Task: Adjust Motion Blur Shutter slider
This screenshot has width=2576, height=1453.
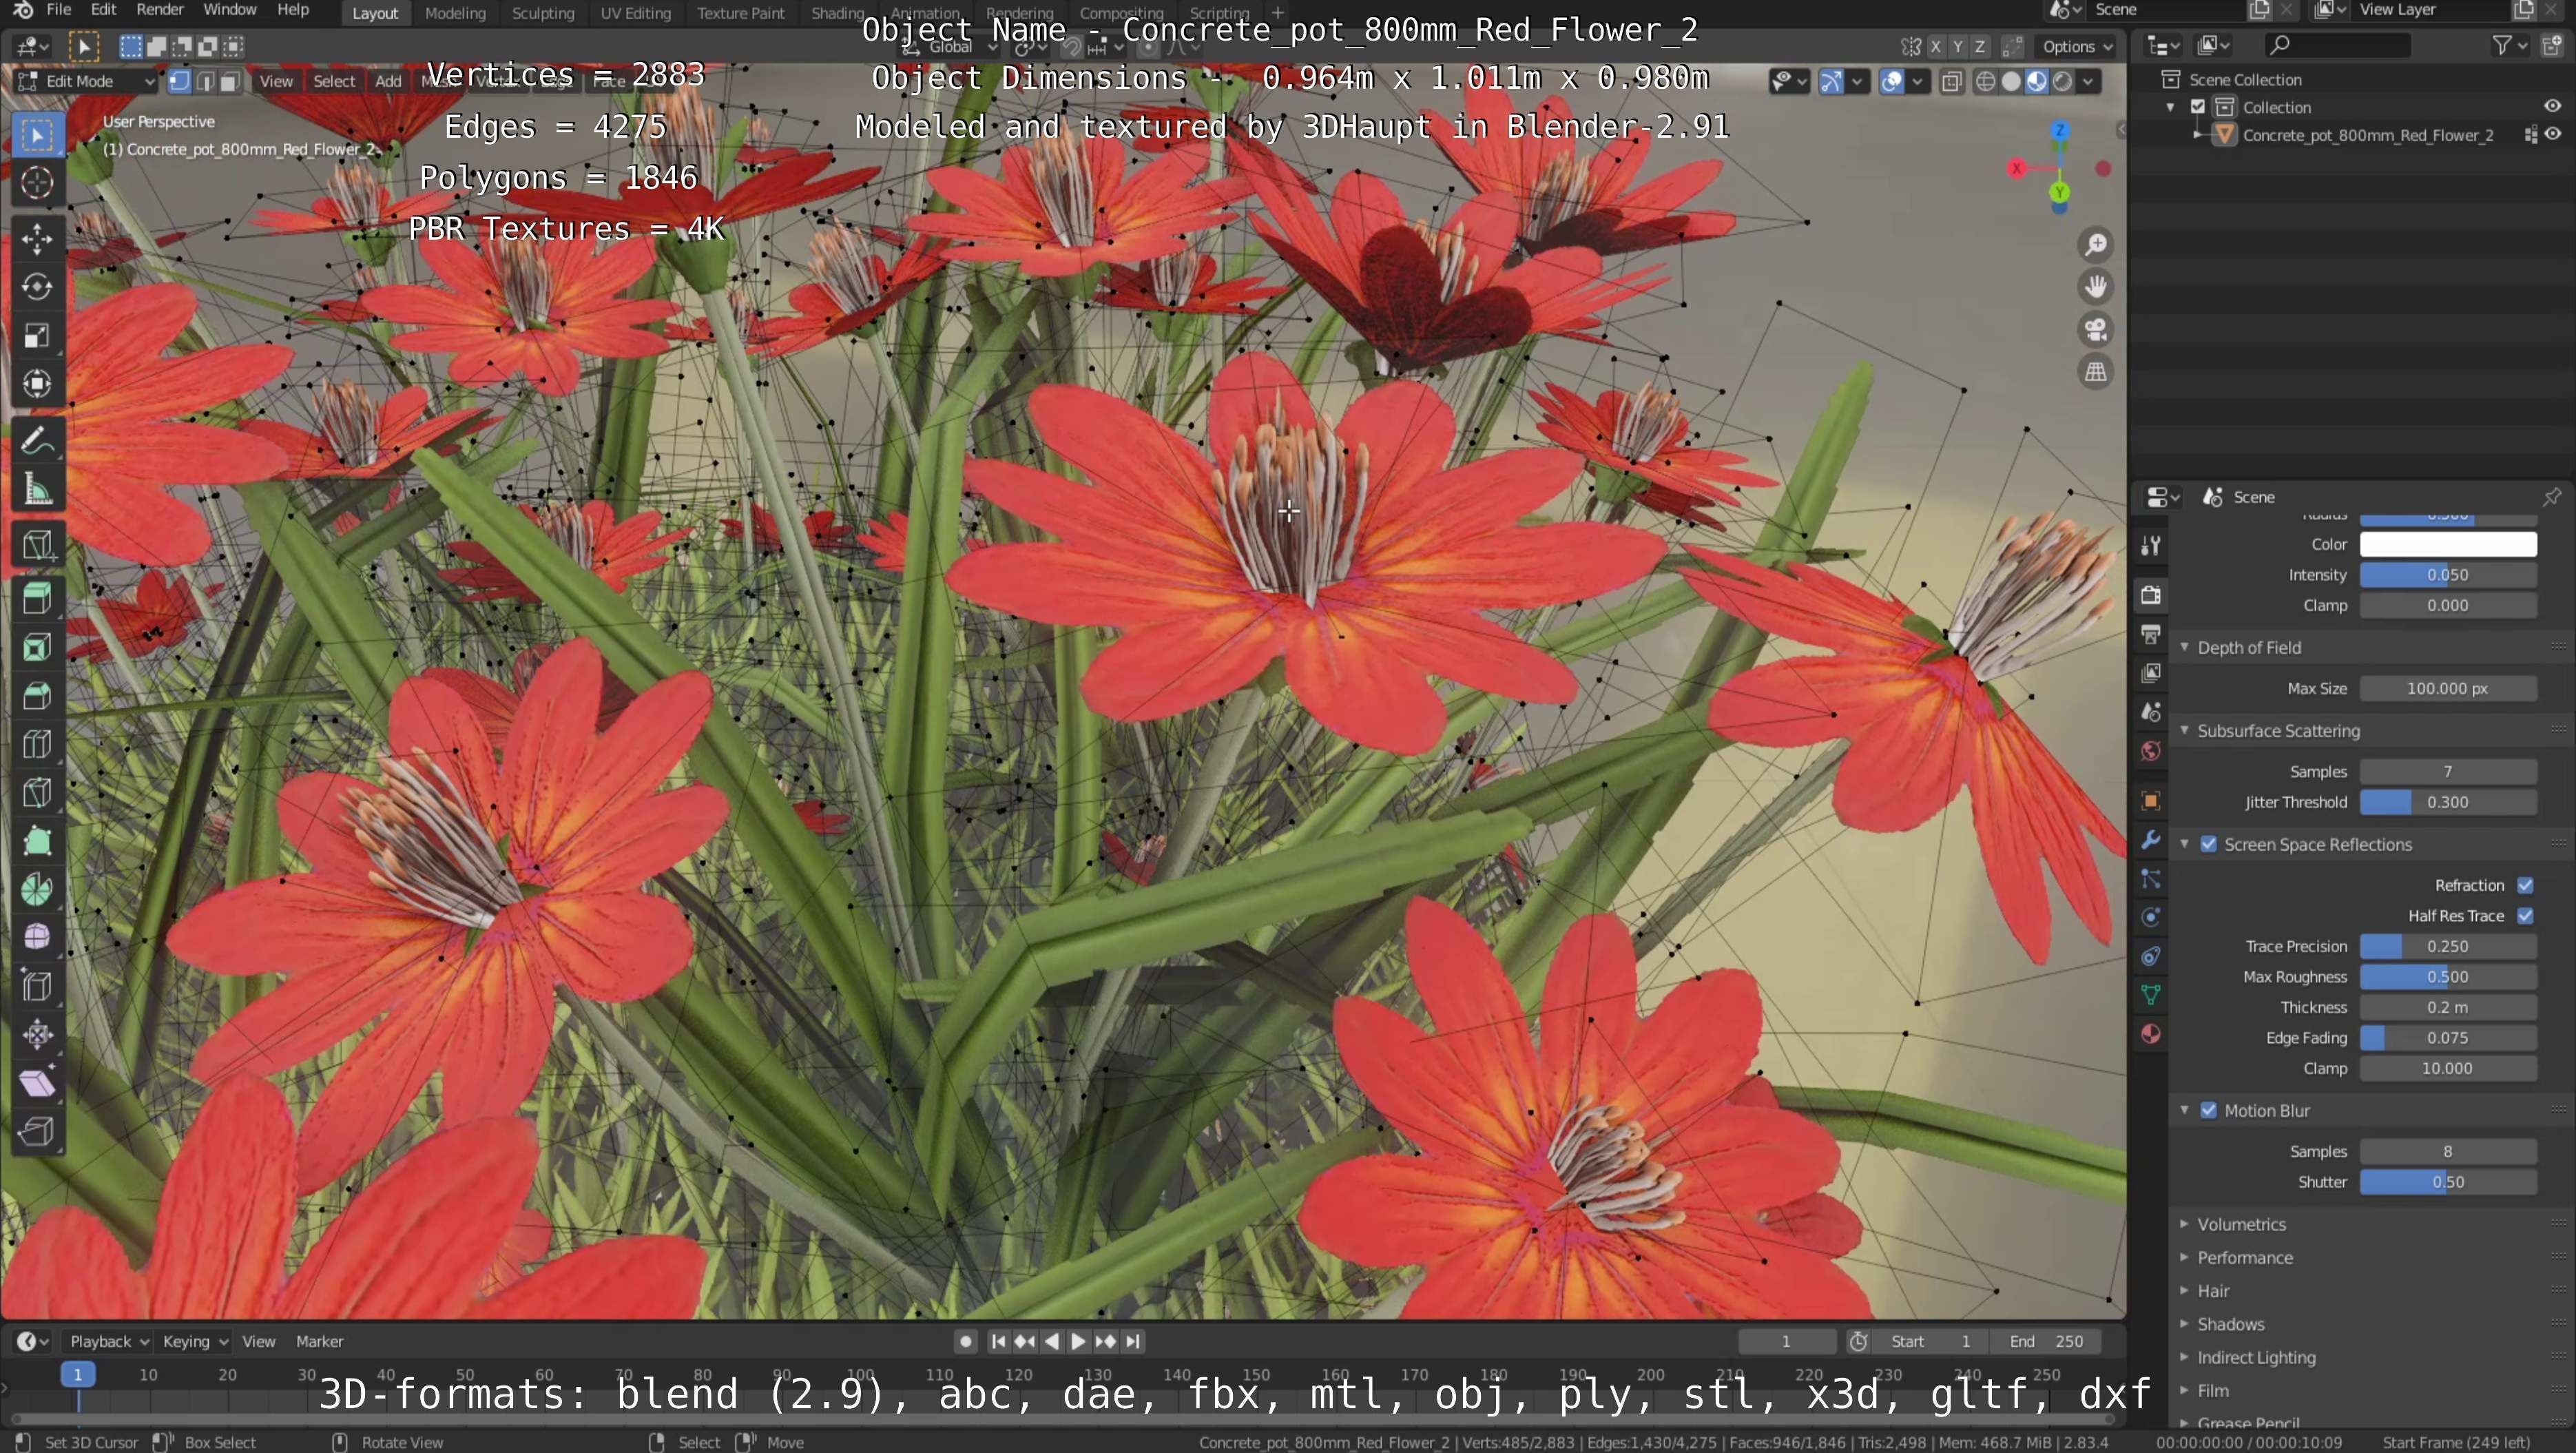Action: [2448, 1183]
